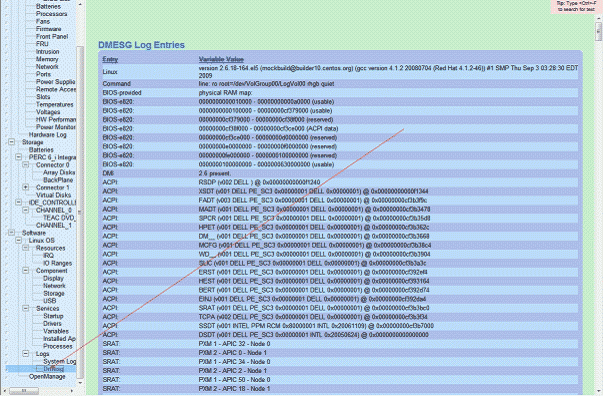
Task: Collapse the Services node
Action: [25, 308]
